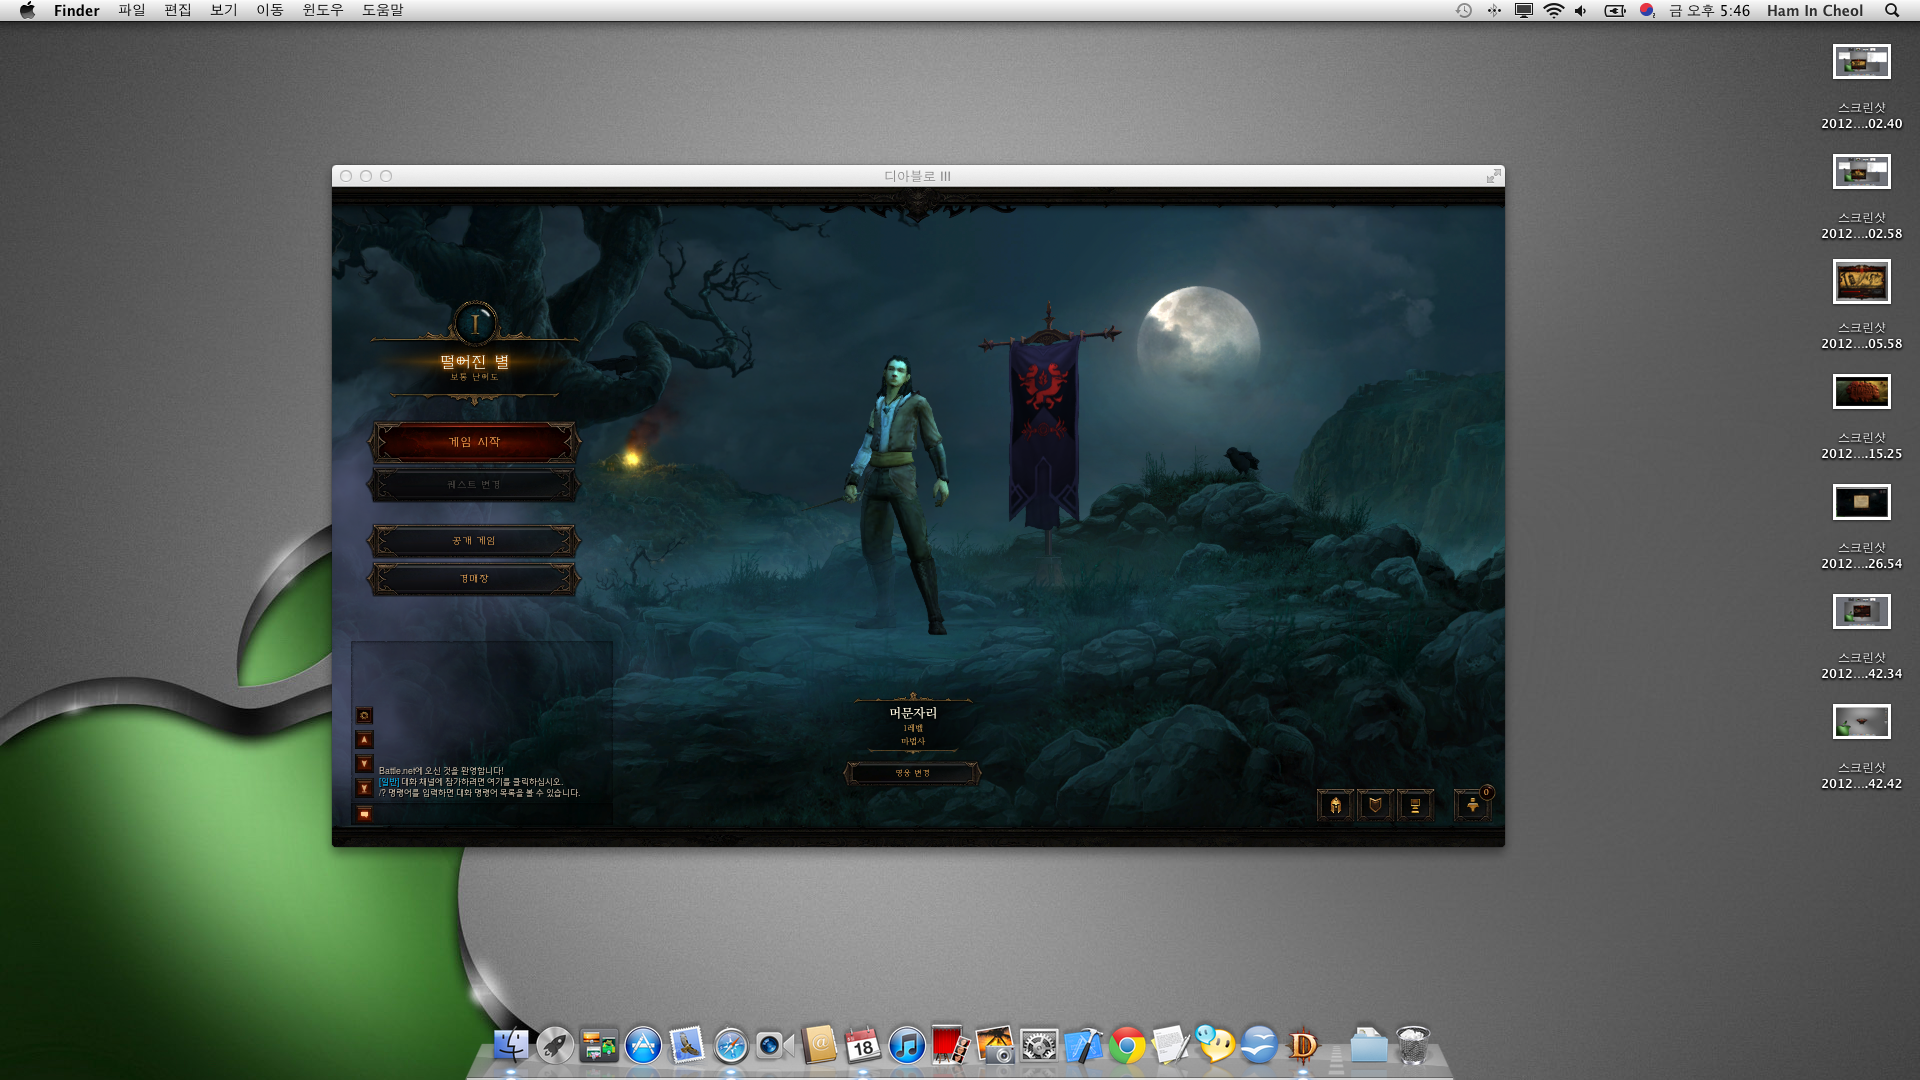
Task: Click 영웅 변경 (Switch Hero) button
Action: pyautogui.click(x=913, y=773)
